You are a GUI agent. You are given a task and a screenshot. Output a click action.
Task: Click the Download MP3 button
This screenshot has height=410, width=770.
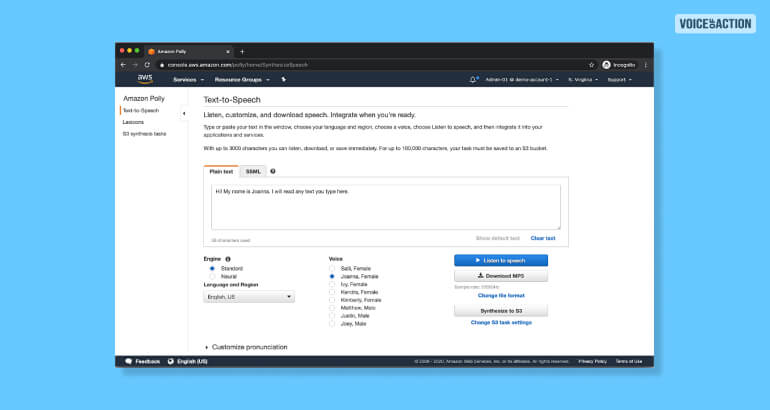pyautogui.click(x=501, y=276)
